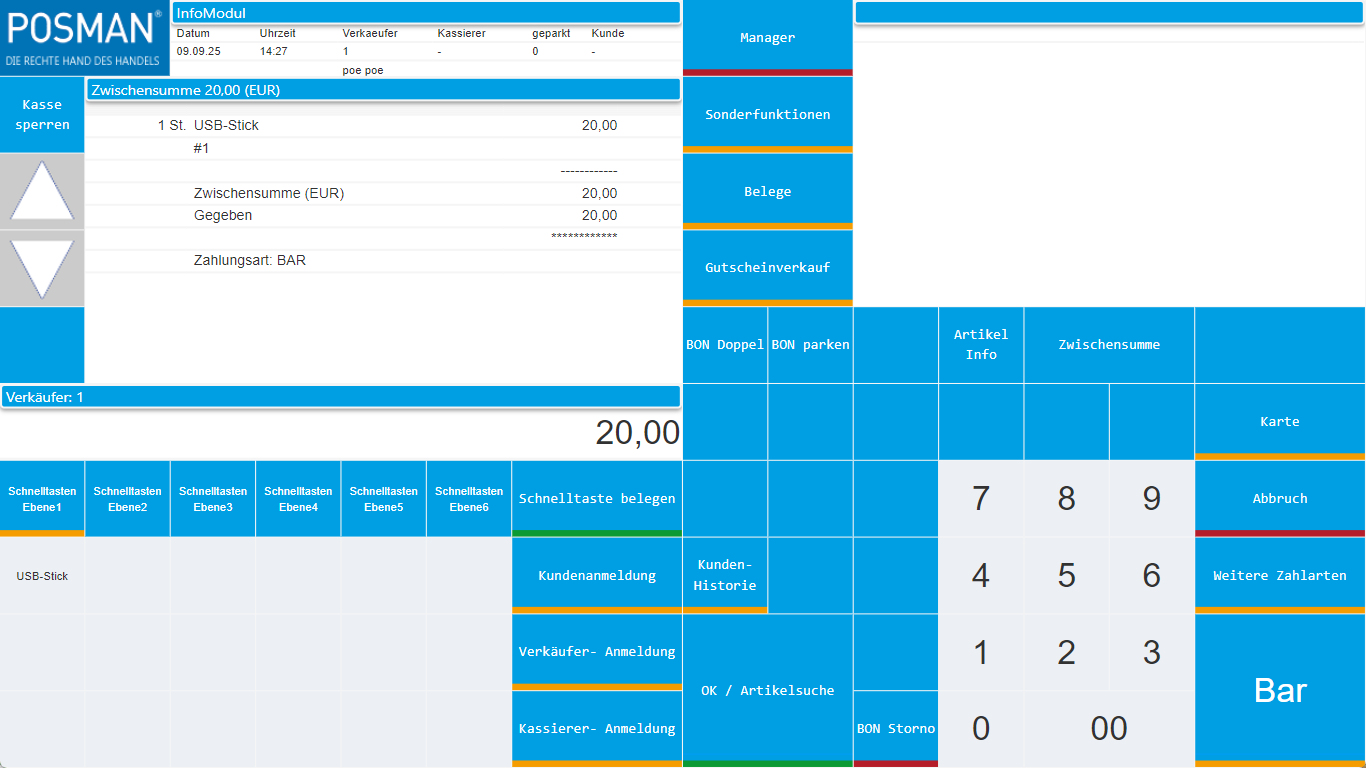The image size is (1366, 768).
Task: Open the Belege section
Action: click(x=767, y=191)
